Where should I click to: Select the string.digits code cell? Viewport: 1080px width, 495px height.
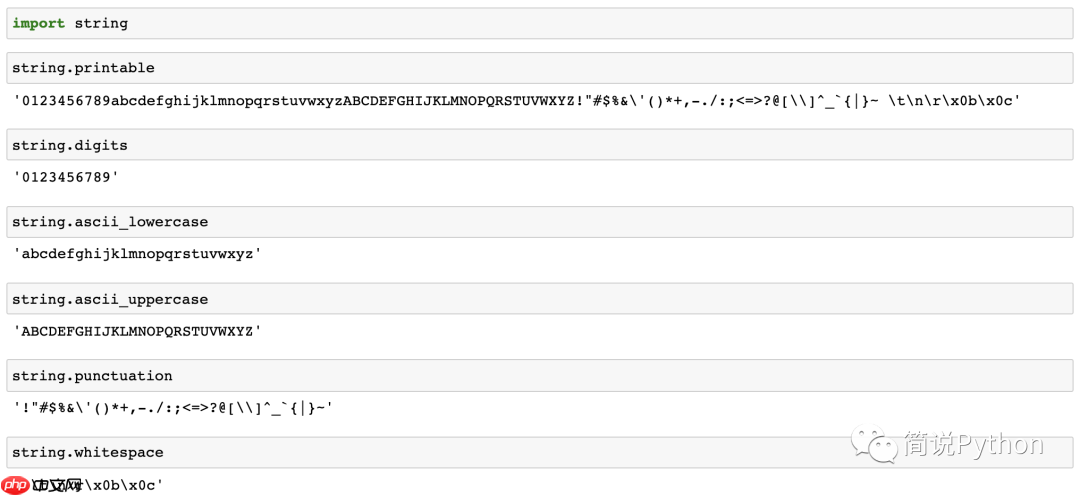pos(540,145)
